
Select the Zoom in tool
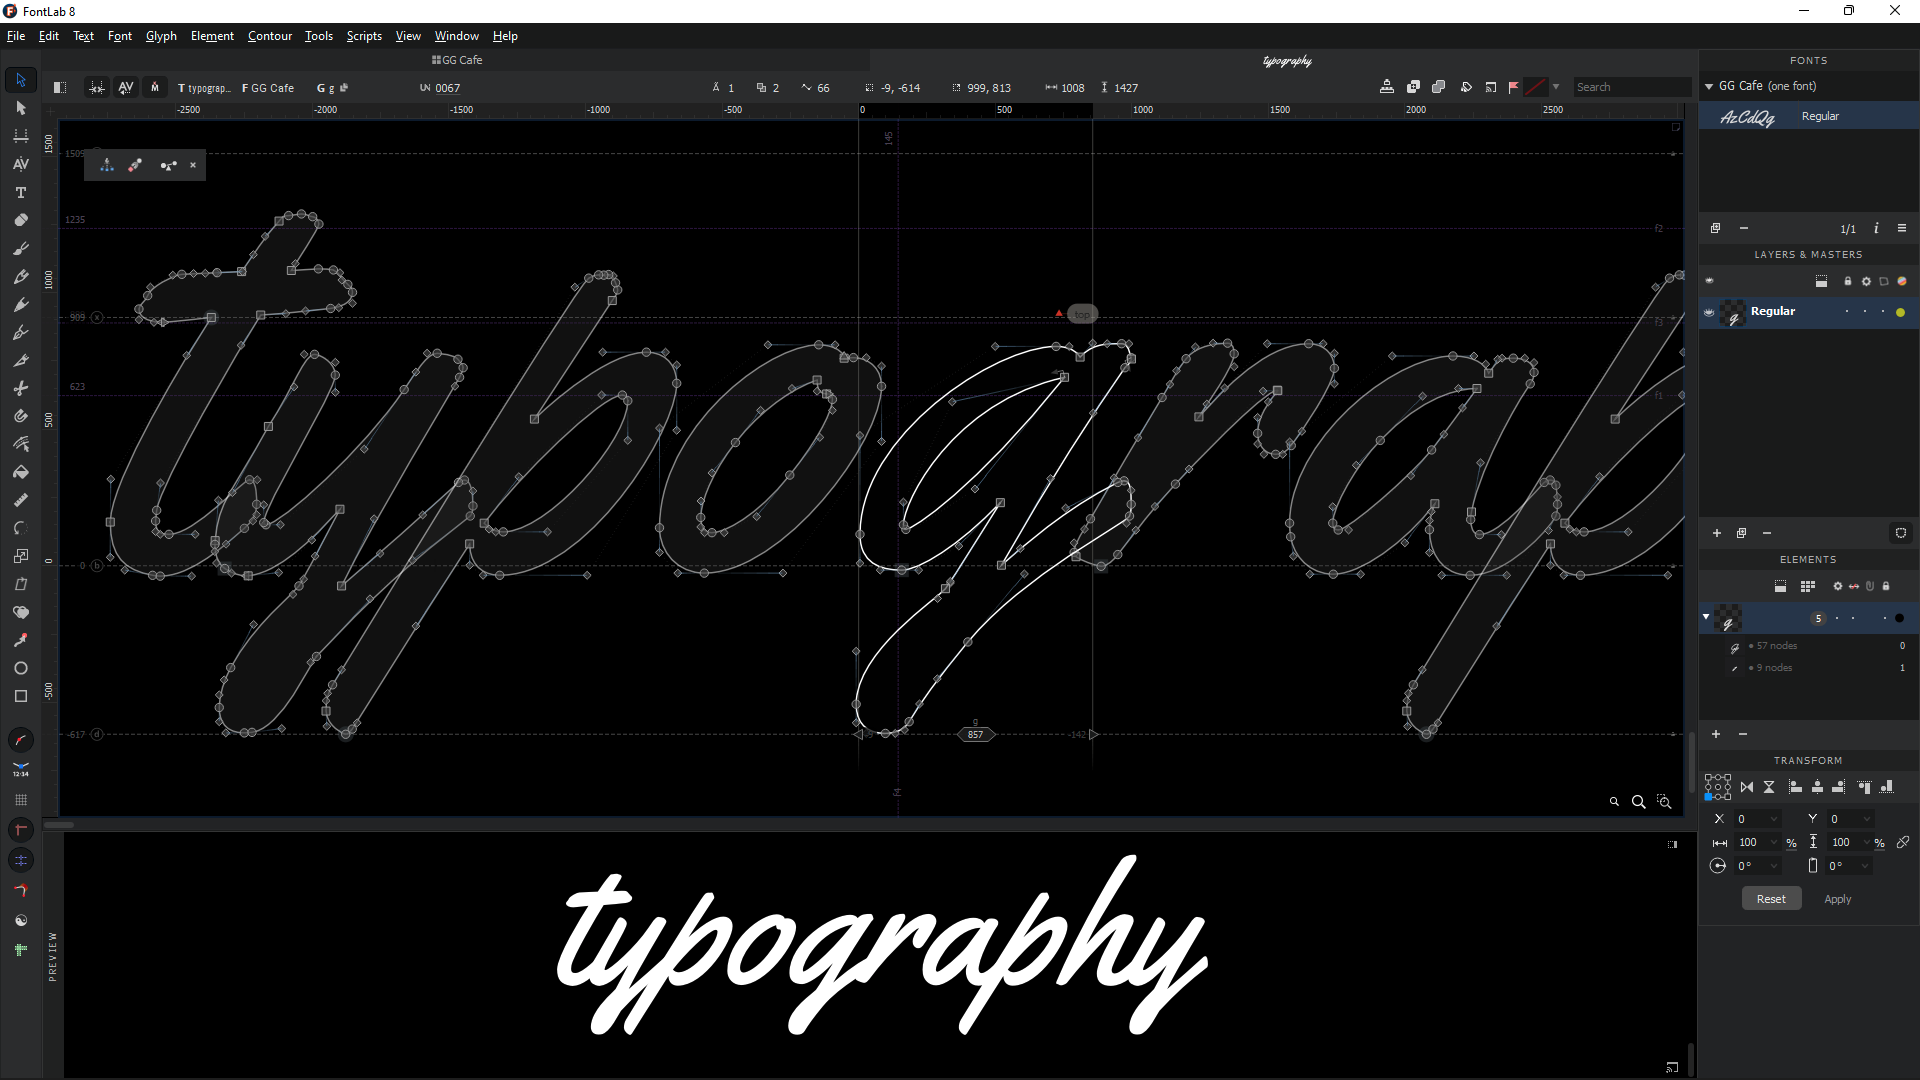point(1639,802)
